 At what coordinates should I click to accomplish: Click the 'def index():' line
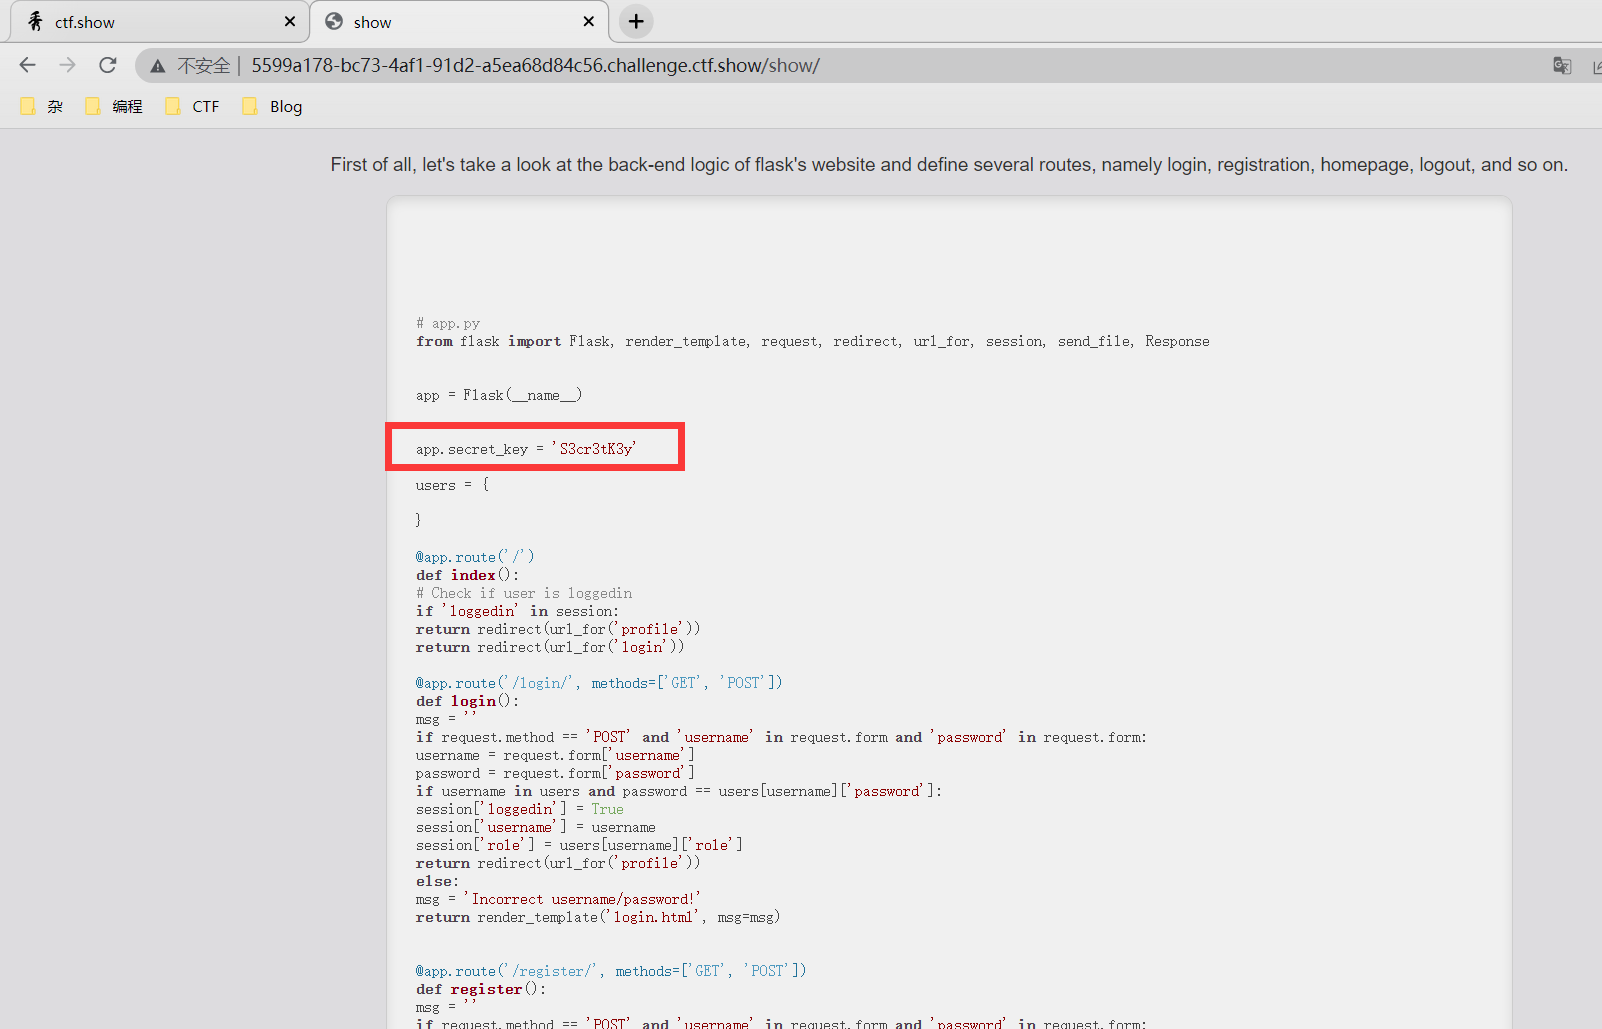pyautogui.click(x=467, y=576)
